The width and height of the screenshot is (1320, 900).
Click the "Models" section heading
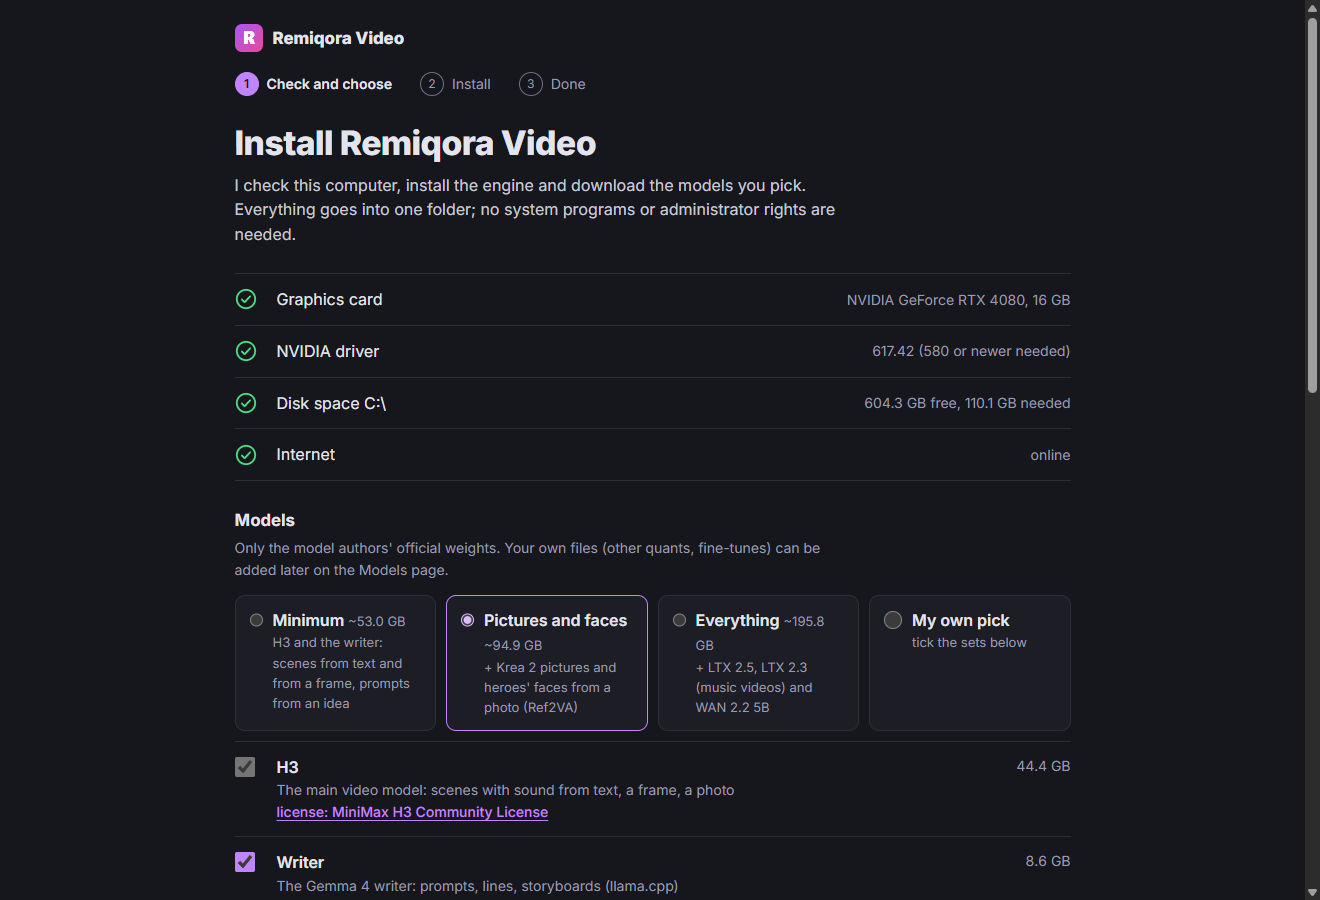(x=265, y=520)
